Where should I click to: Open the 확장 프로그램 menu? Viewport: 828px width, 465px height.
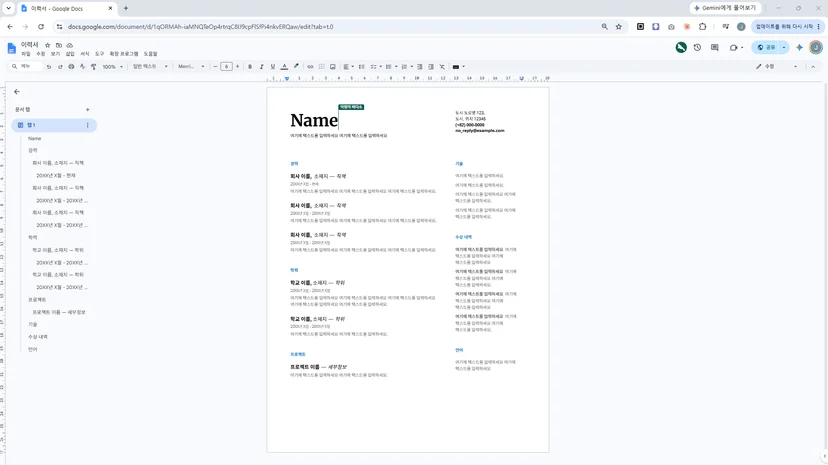124,54
